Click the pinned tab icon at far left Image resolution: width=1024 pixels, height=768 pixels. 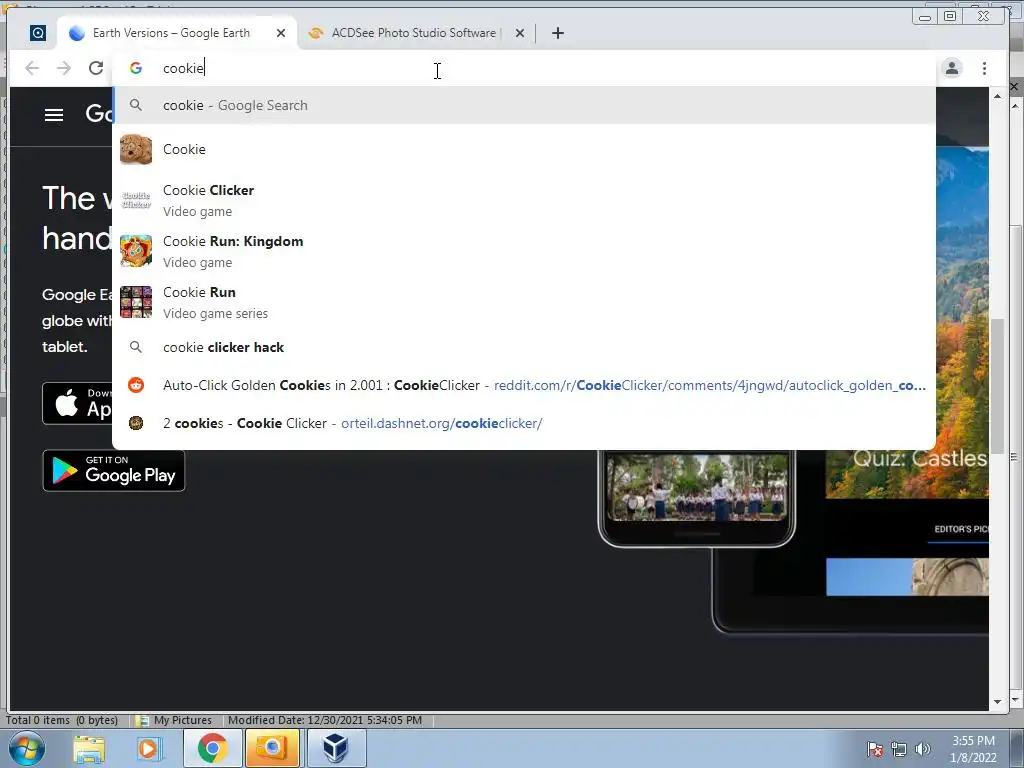click(38, 33)
